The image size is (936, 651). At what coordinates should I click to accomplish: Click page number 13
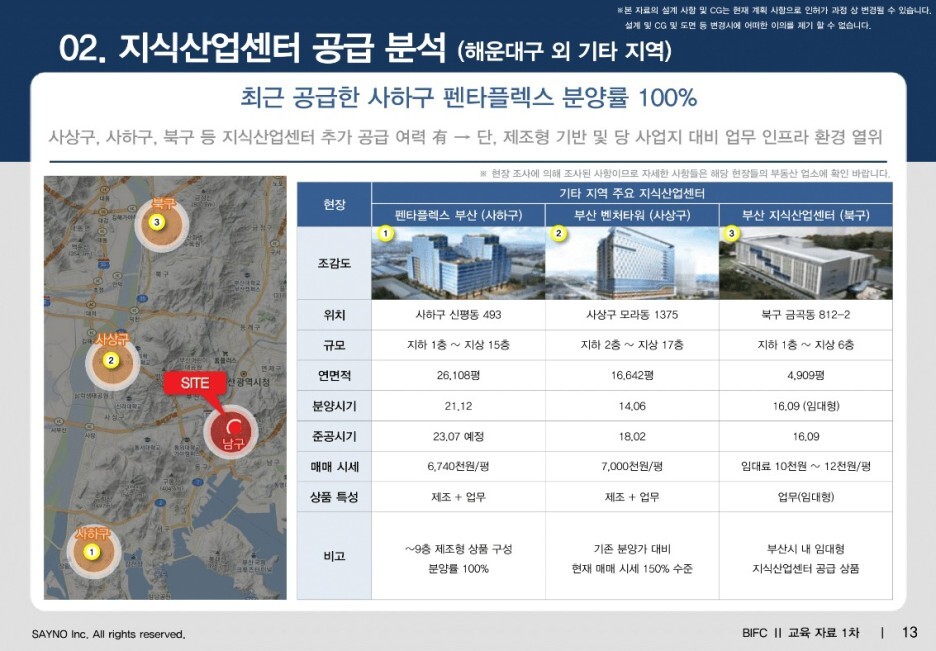click(x=909, y=633)
